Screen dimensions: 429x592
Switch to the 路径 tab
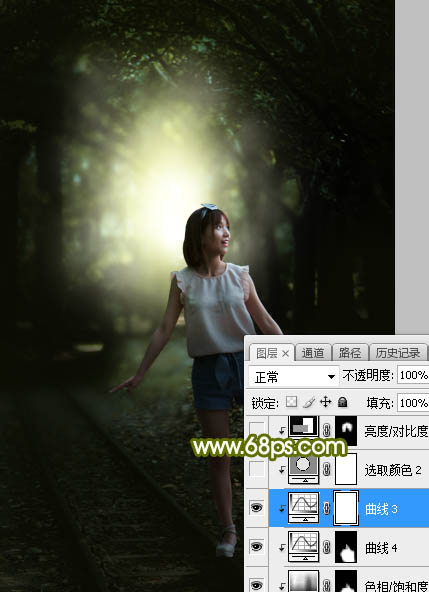pos(350,353)
